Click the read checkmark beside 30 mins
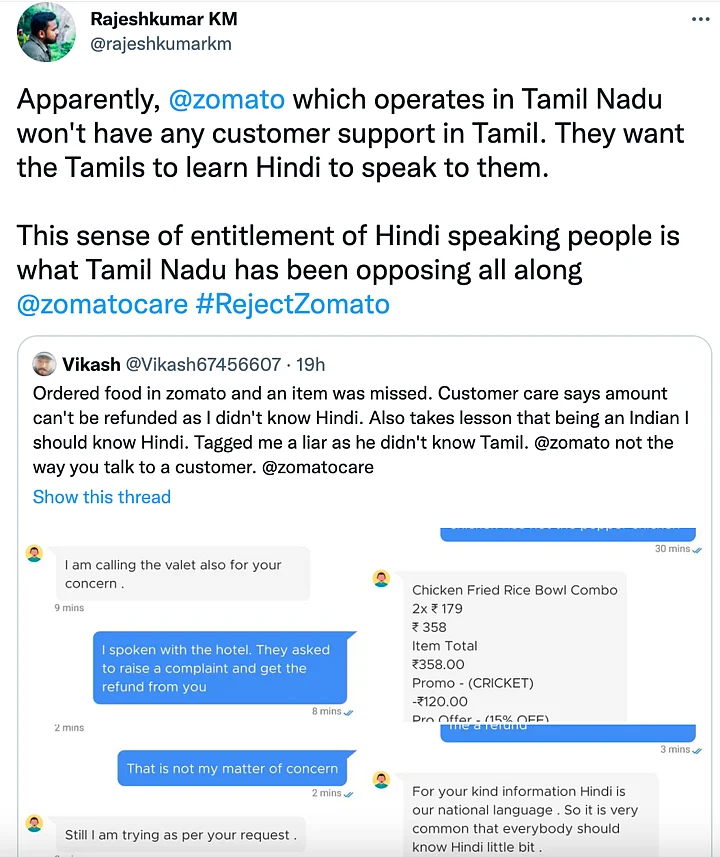This screenshot has height=857, width=720. (697, 549)
